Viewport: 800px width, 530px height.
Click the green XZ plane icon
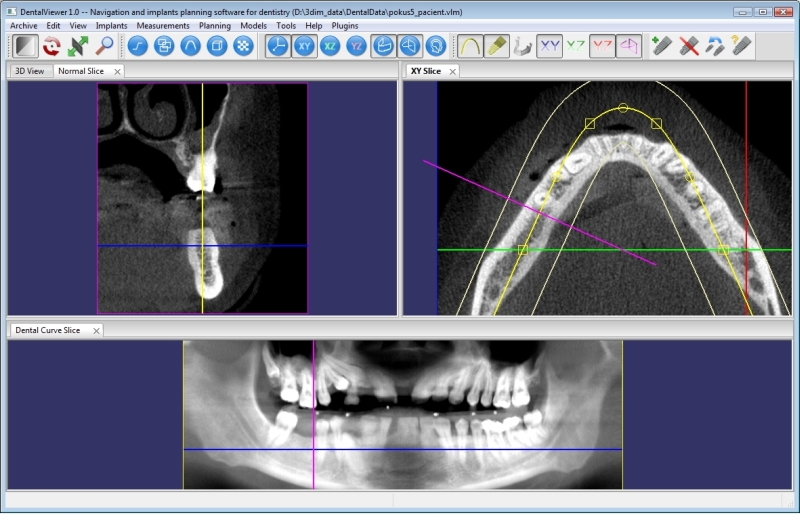576,46
